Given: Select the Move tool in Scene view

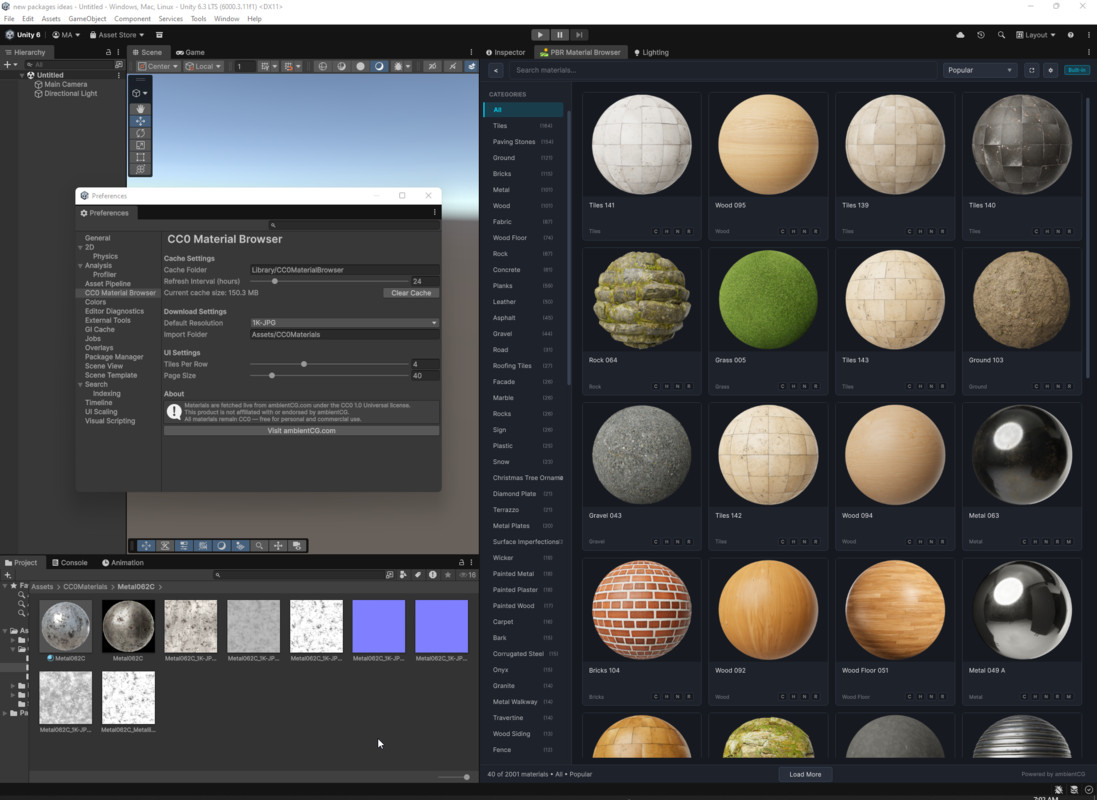Looking at the screenshot, I should coord(140,121).
